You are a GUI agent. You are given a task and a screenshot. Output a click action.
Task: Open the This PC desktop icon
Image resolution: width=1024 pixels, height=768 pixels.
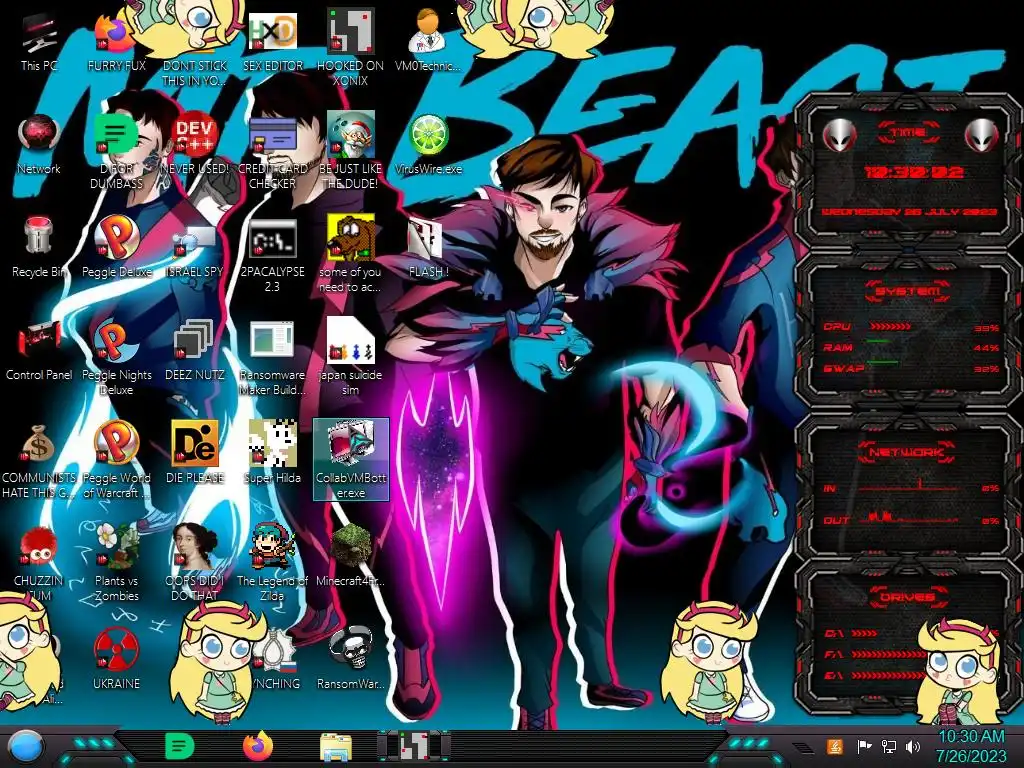coord(39,44)
